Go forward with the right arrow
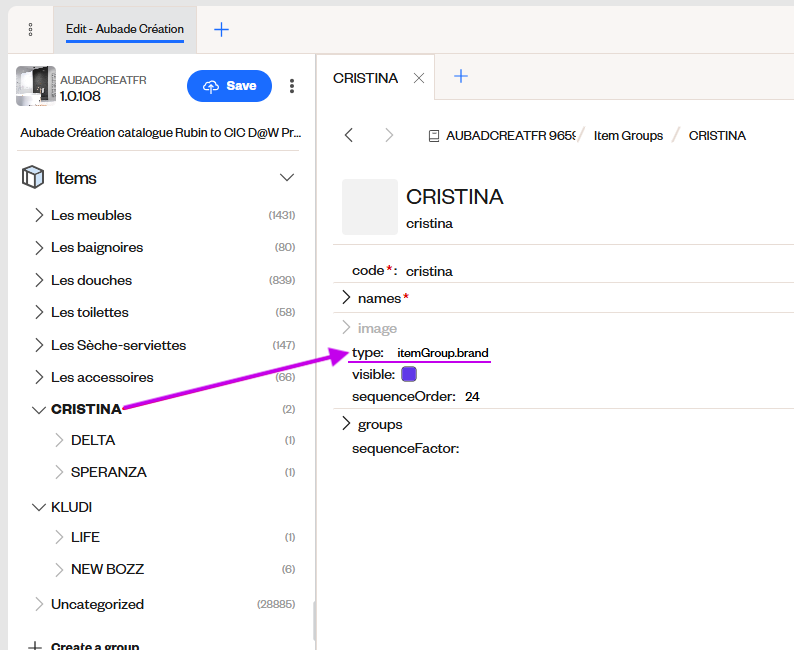794x650 pixels. click(388, 135)
